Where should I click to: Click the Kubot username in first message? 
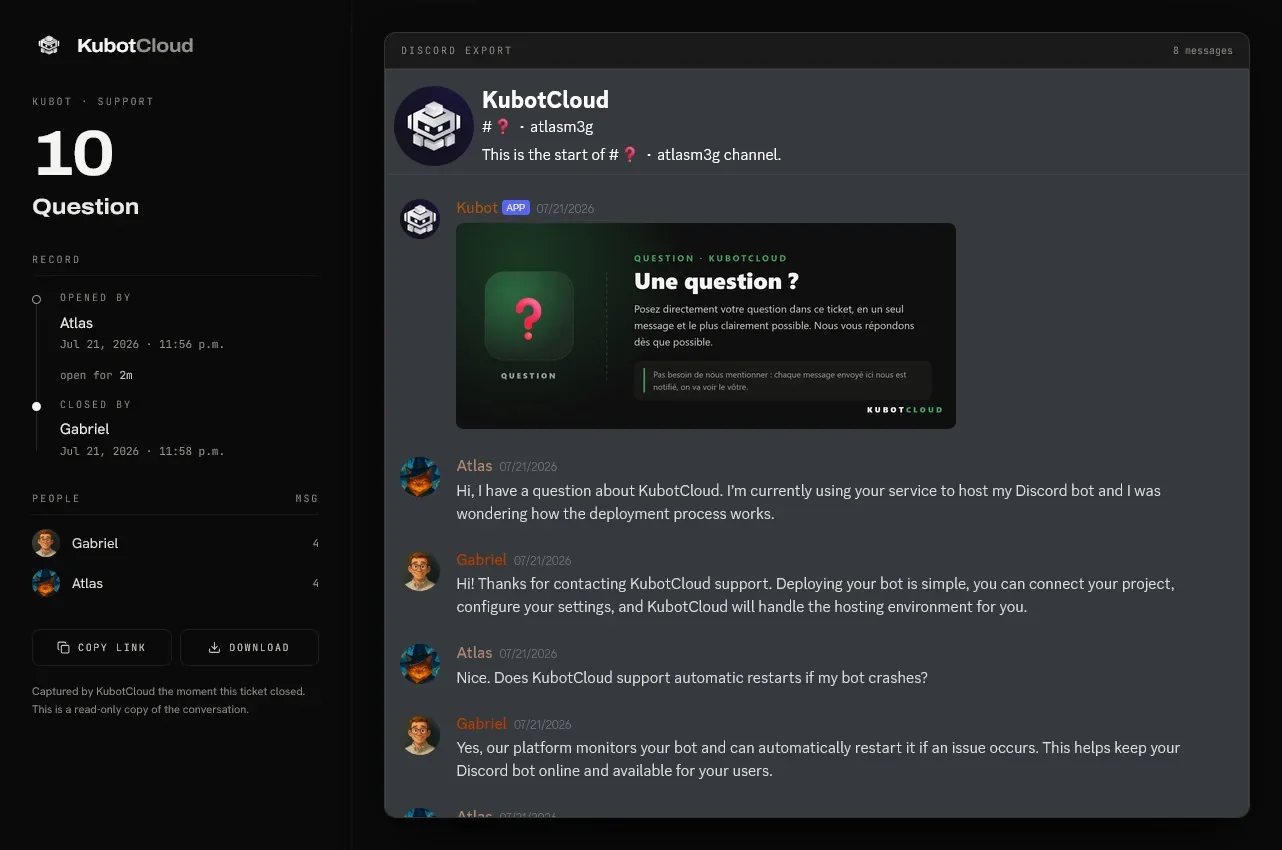tap(477, 208)
